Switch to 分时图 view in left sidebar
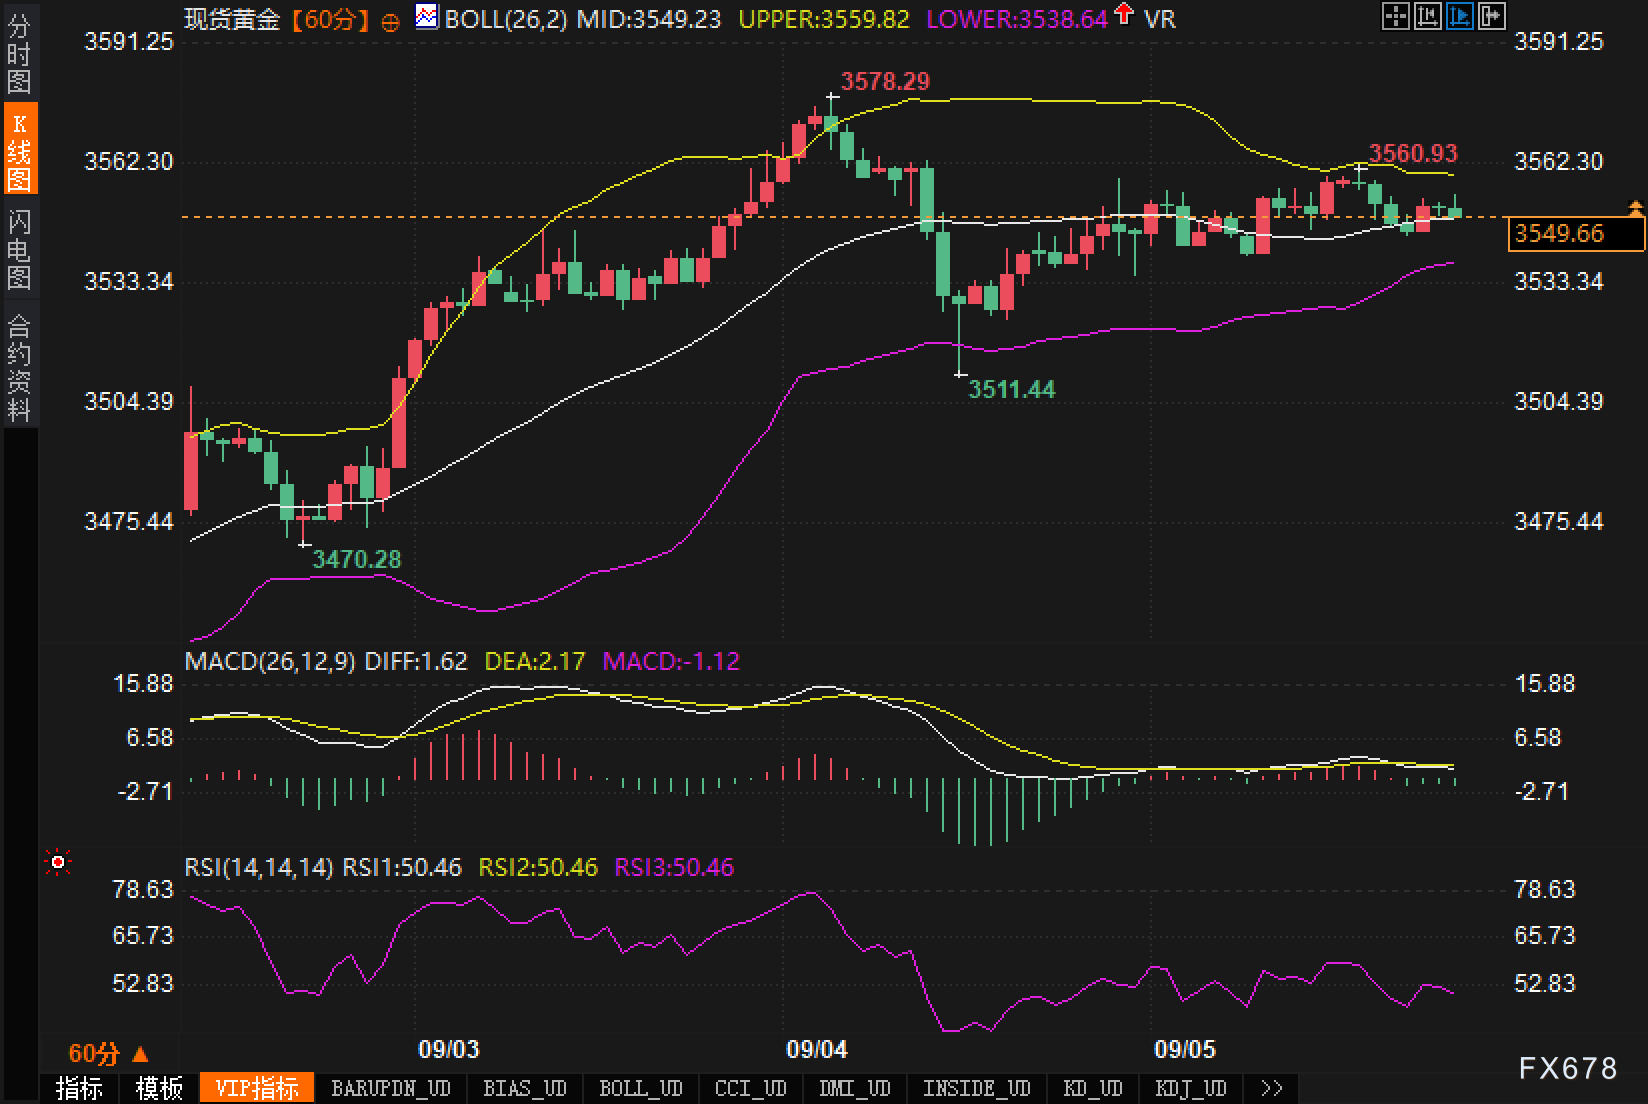Screen dimensions: 1648x1104 pyautogui.click(x=19, y=55)
